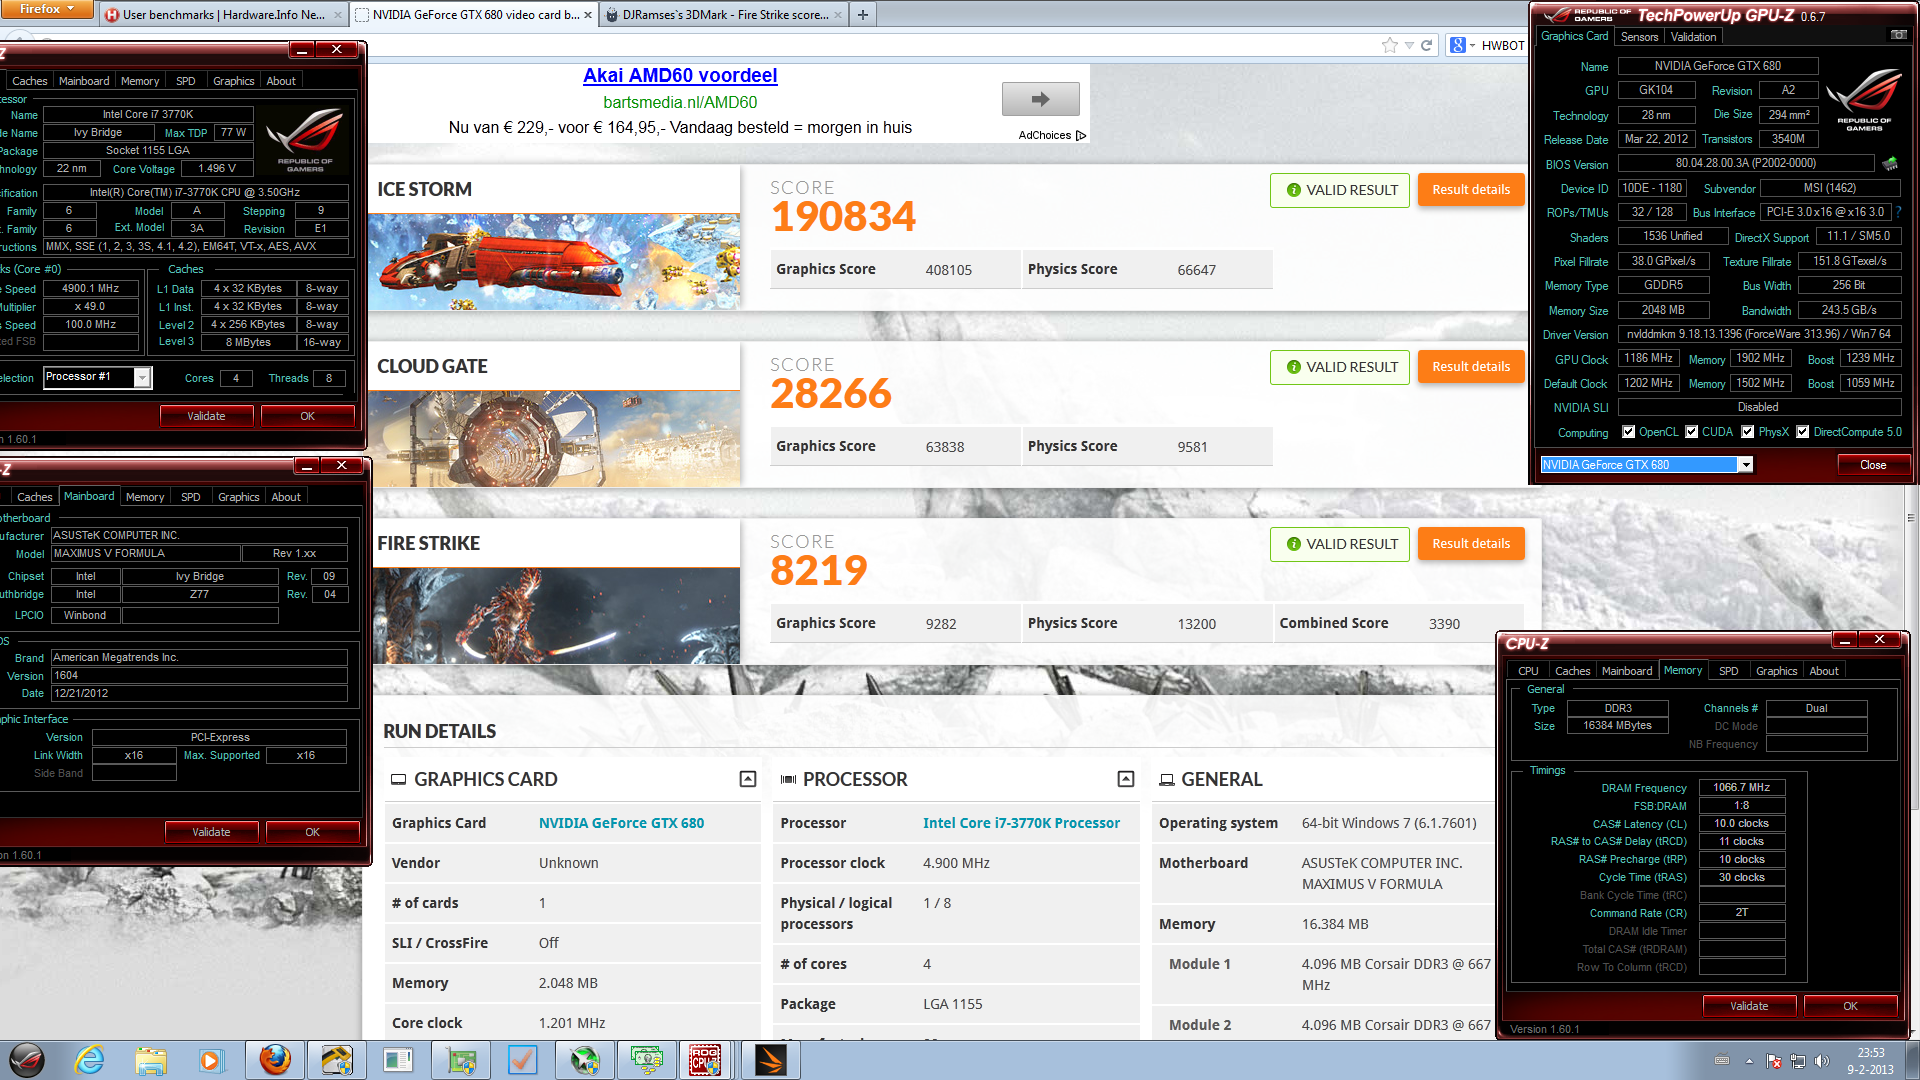The height and width of the screenshot is (1080, 1920).
Task: Open Cloud Gate Result details
Action: 1471,367
